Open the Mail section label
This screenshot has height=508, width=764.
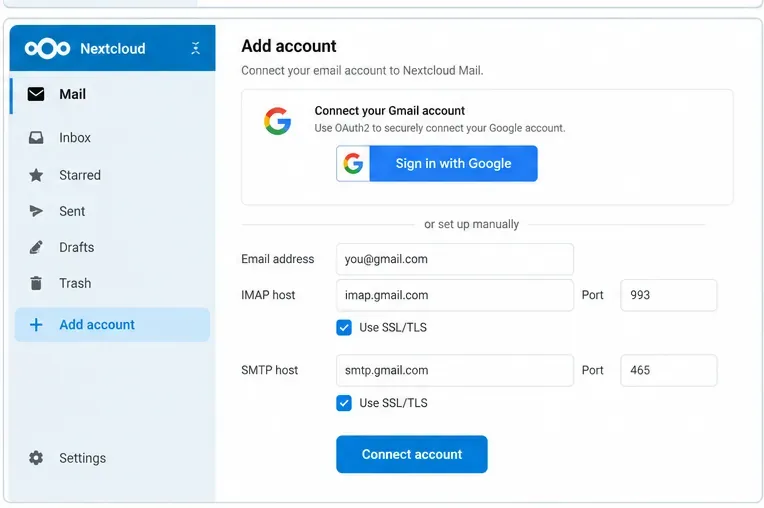point(73,94)
